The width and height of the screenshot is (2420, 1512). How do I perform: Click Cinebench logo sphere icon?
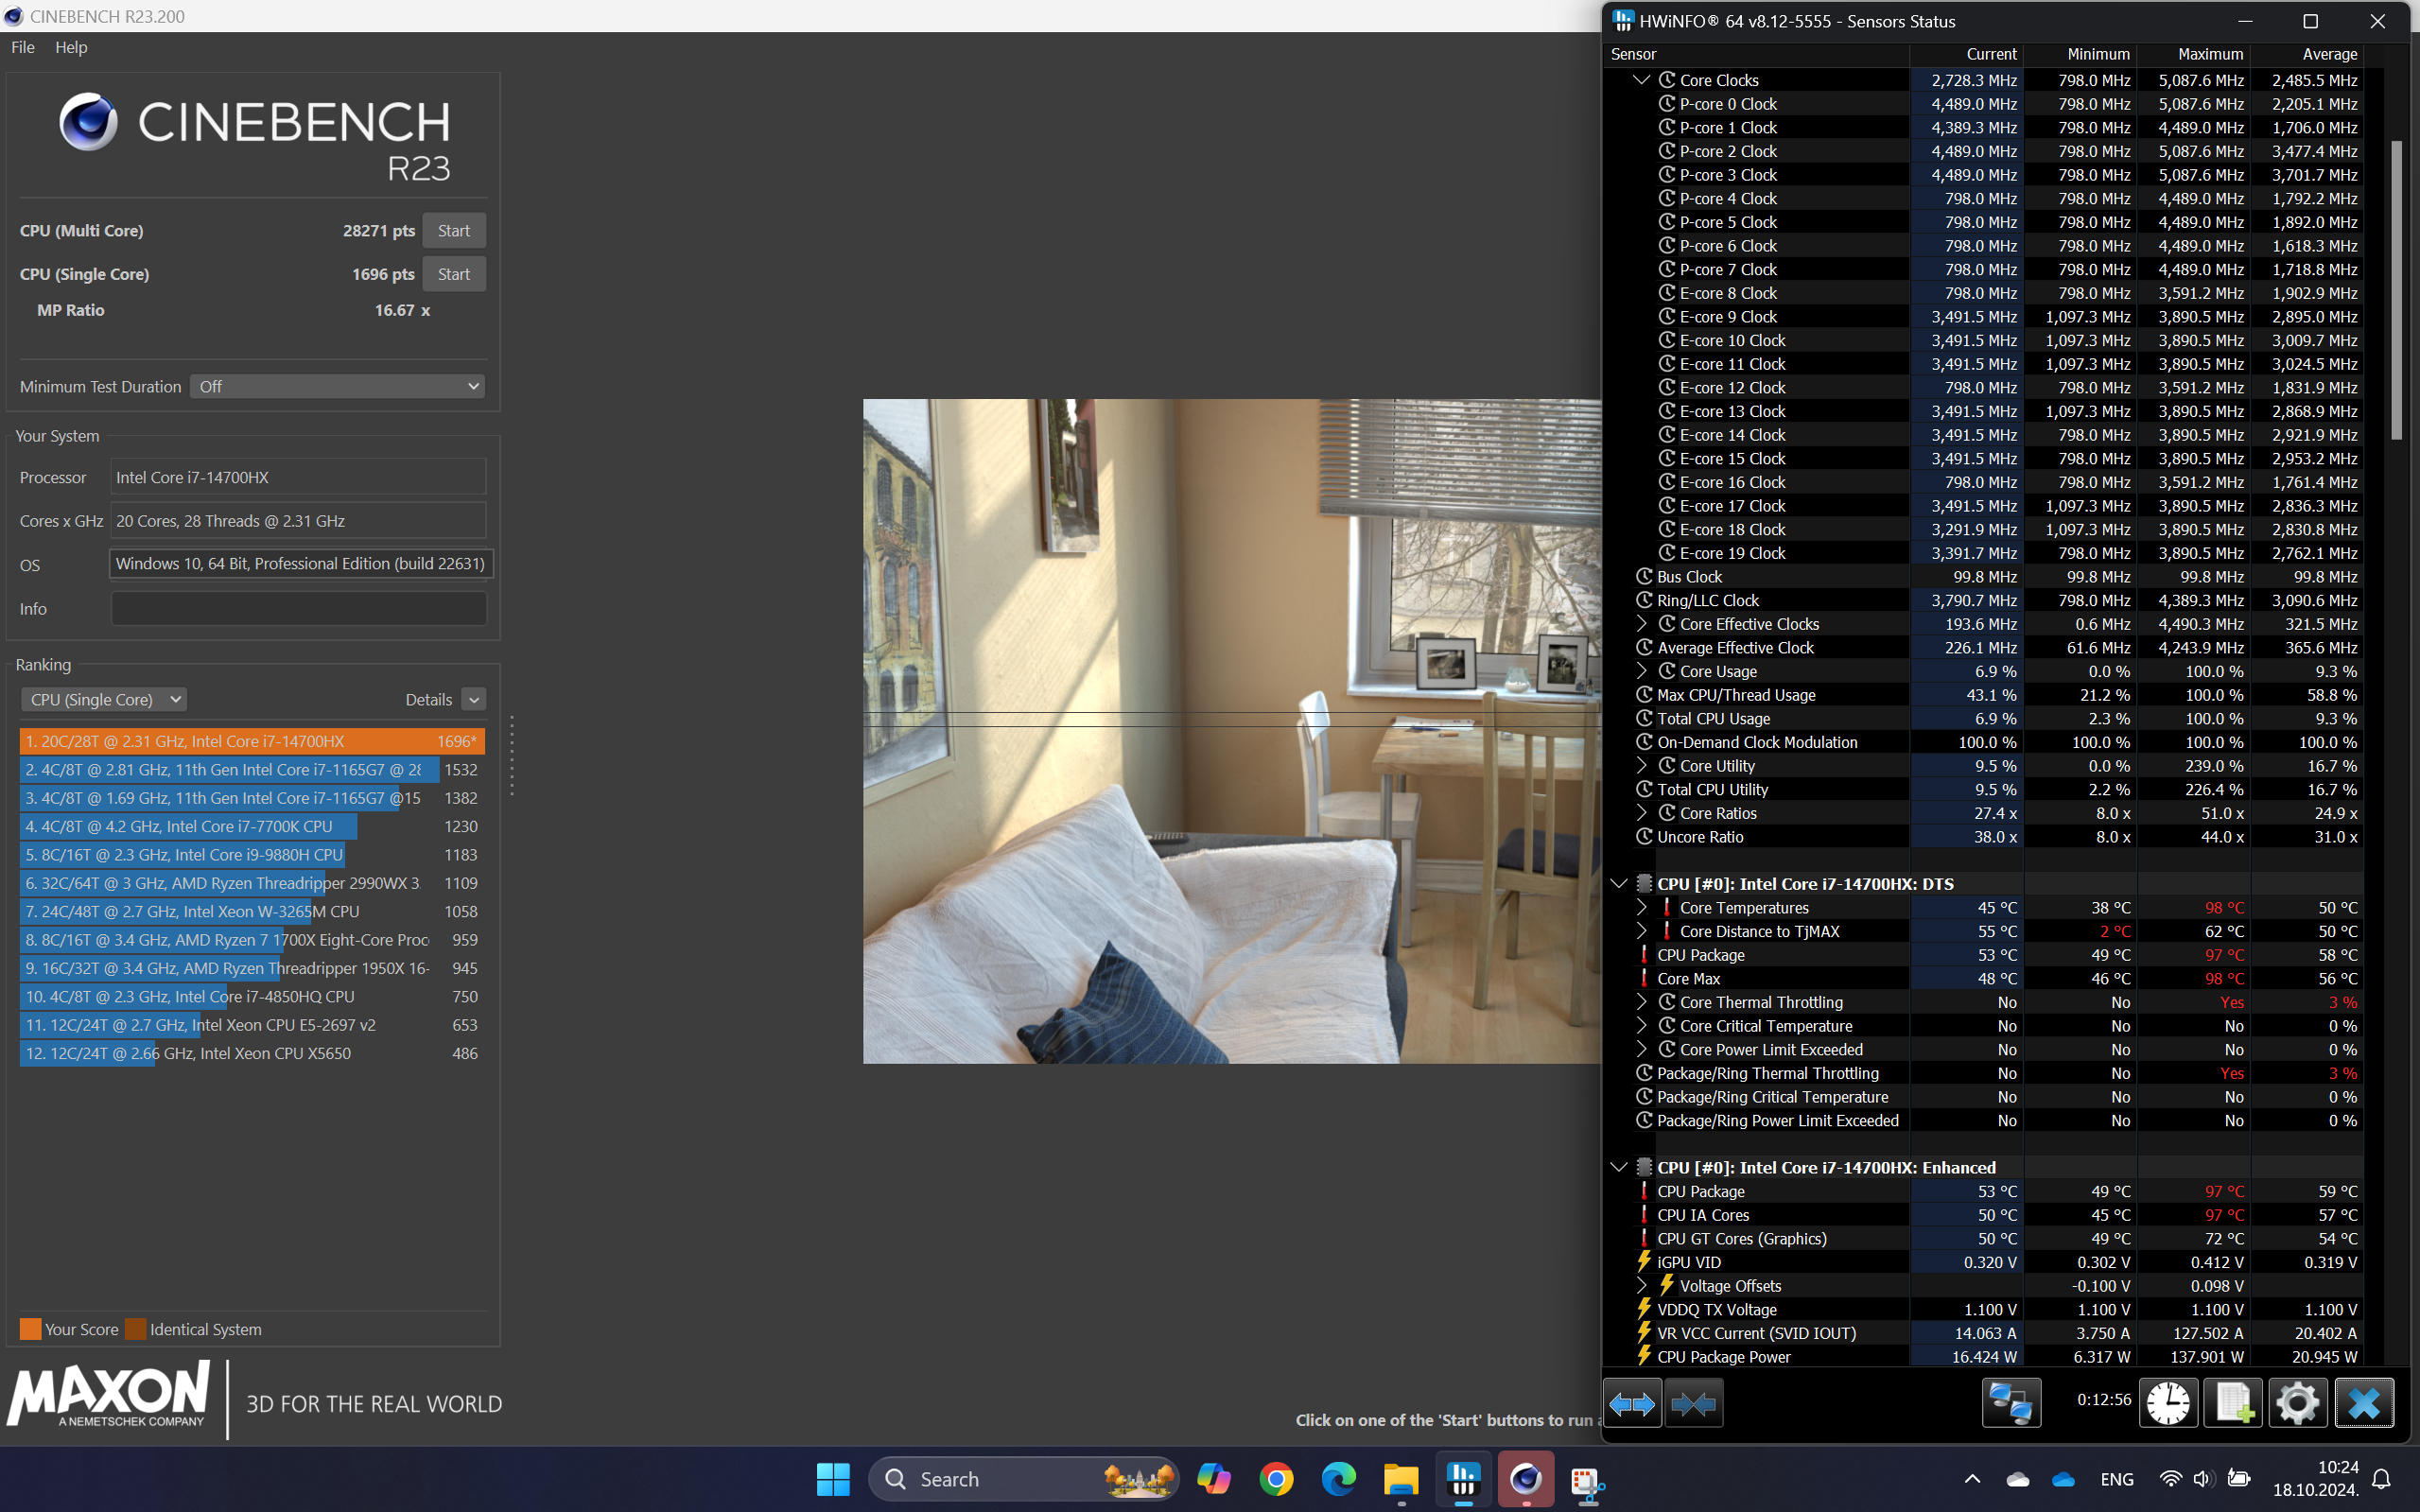tap(88, 121)
